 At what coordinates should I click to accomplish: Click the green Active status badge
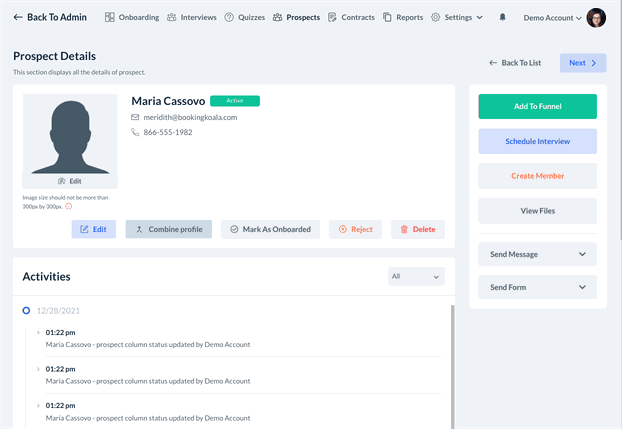235,101
